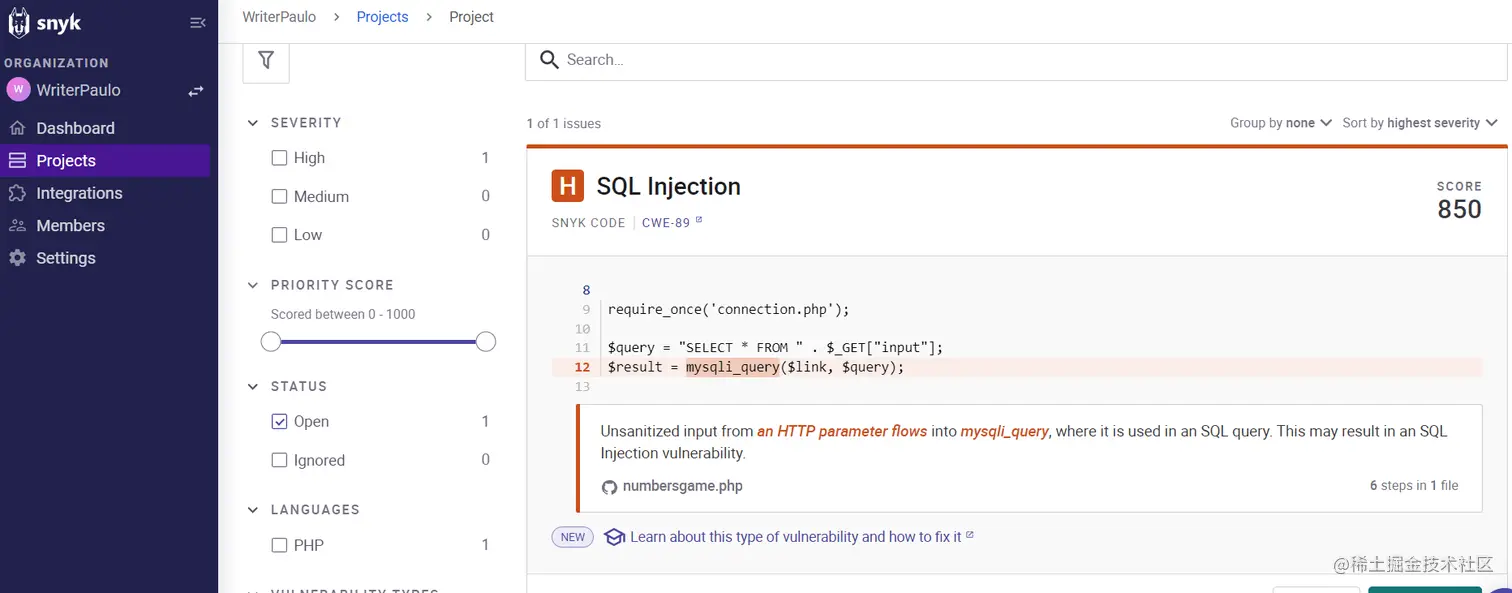Image resolution: width=1512 pixels, height=593 pixels.
Task: Click the right priority score slider handle
Action: 486,342
